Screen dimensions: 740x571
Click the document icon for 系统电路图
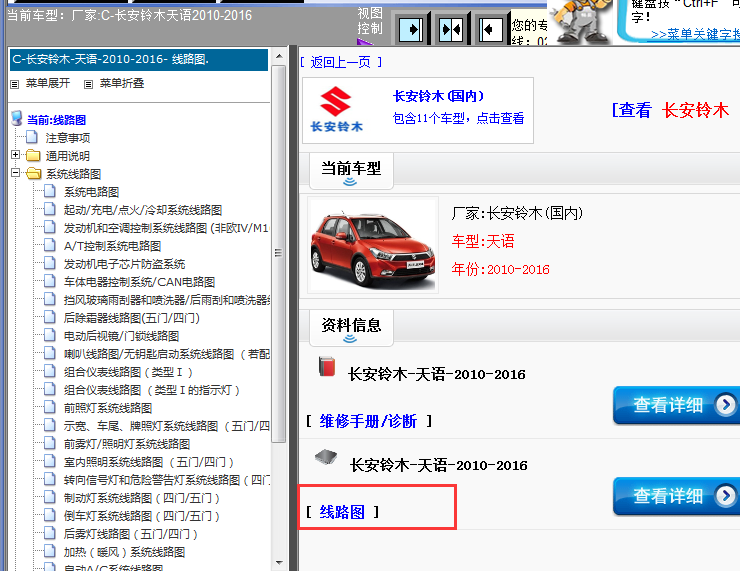pyautogui.click(x=50, y=191)
